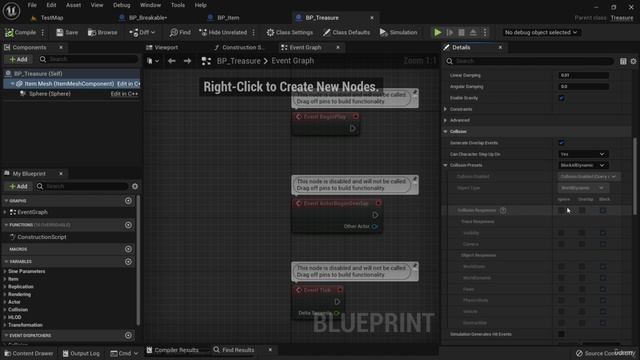
Task: Open Can Character Step Up On dropdown
Action: point(583,154)
